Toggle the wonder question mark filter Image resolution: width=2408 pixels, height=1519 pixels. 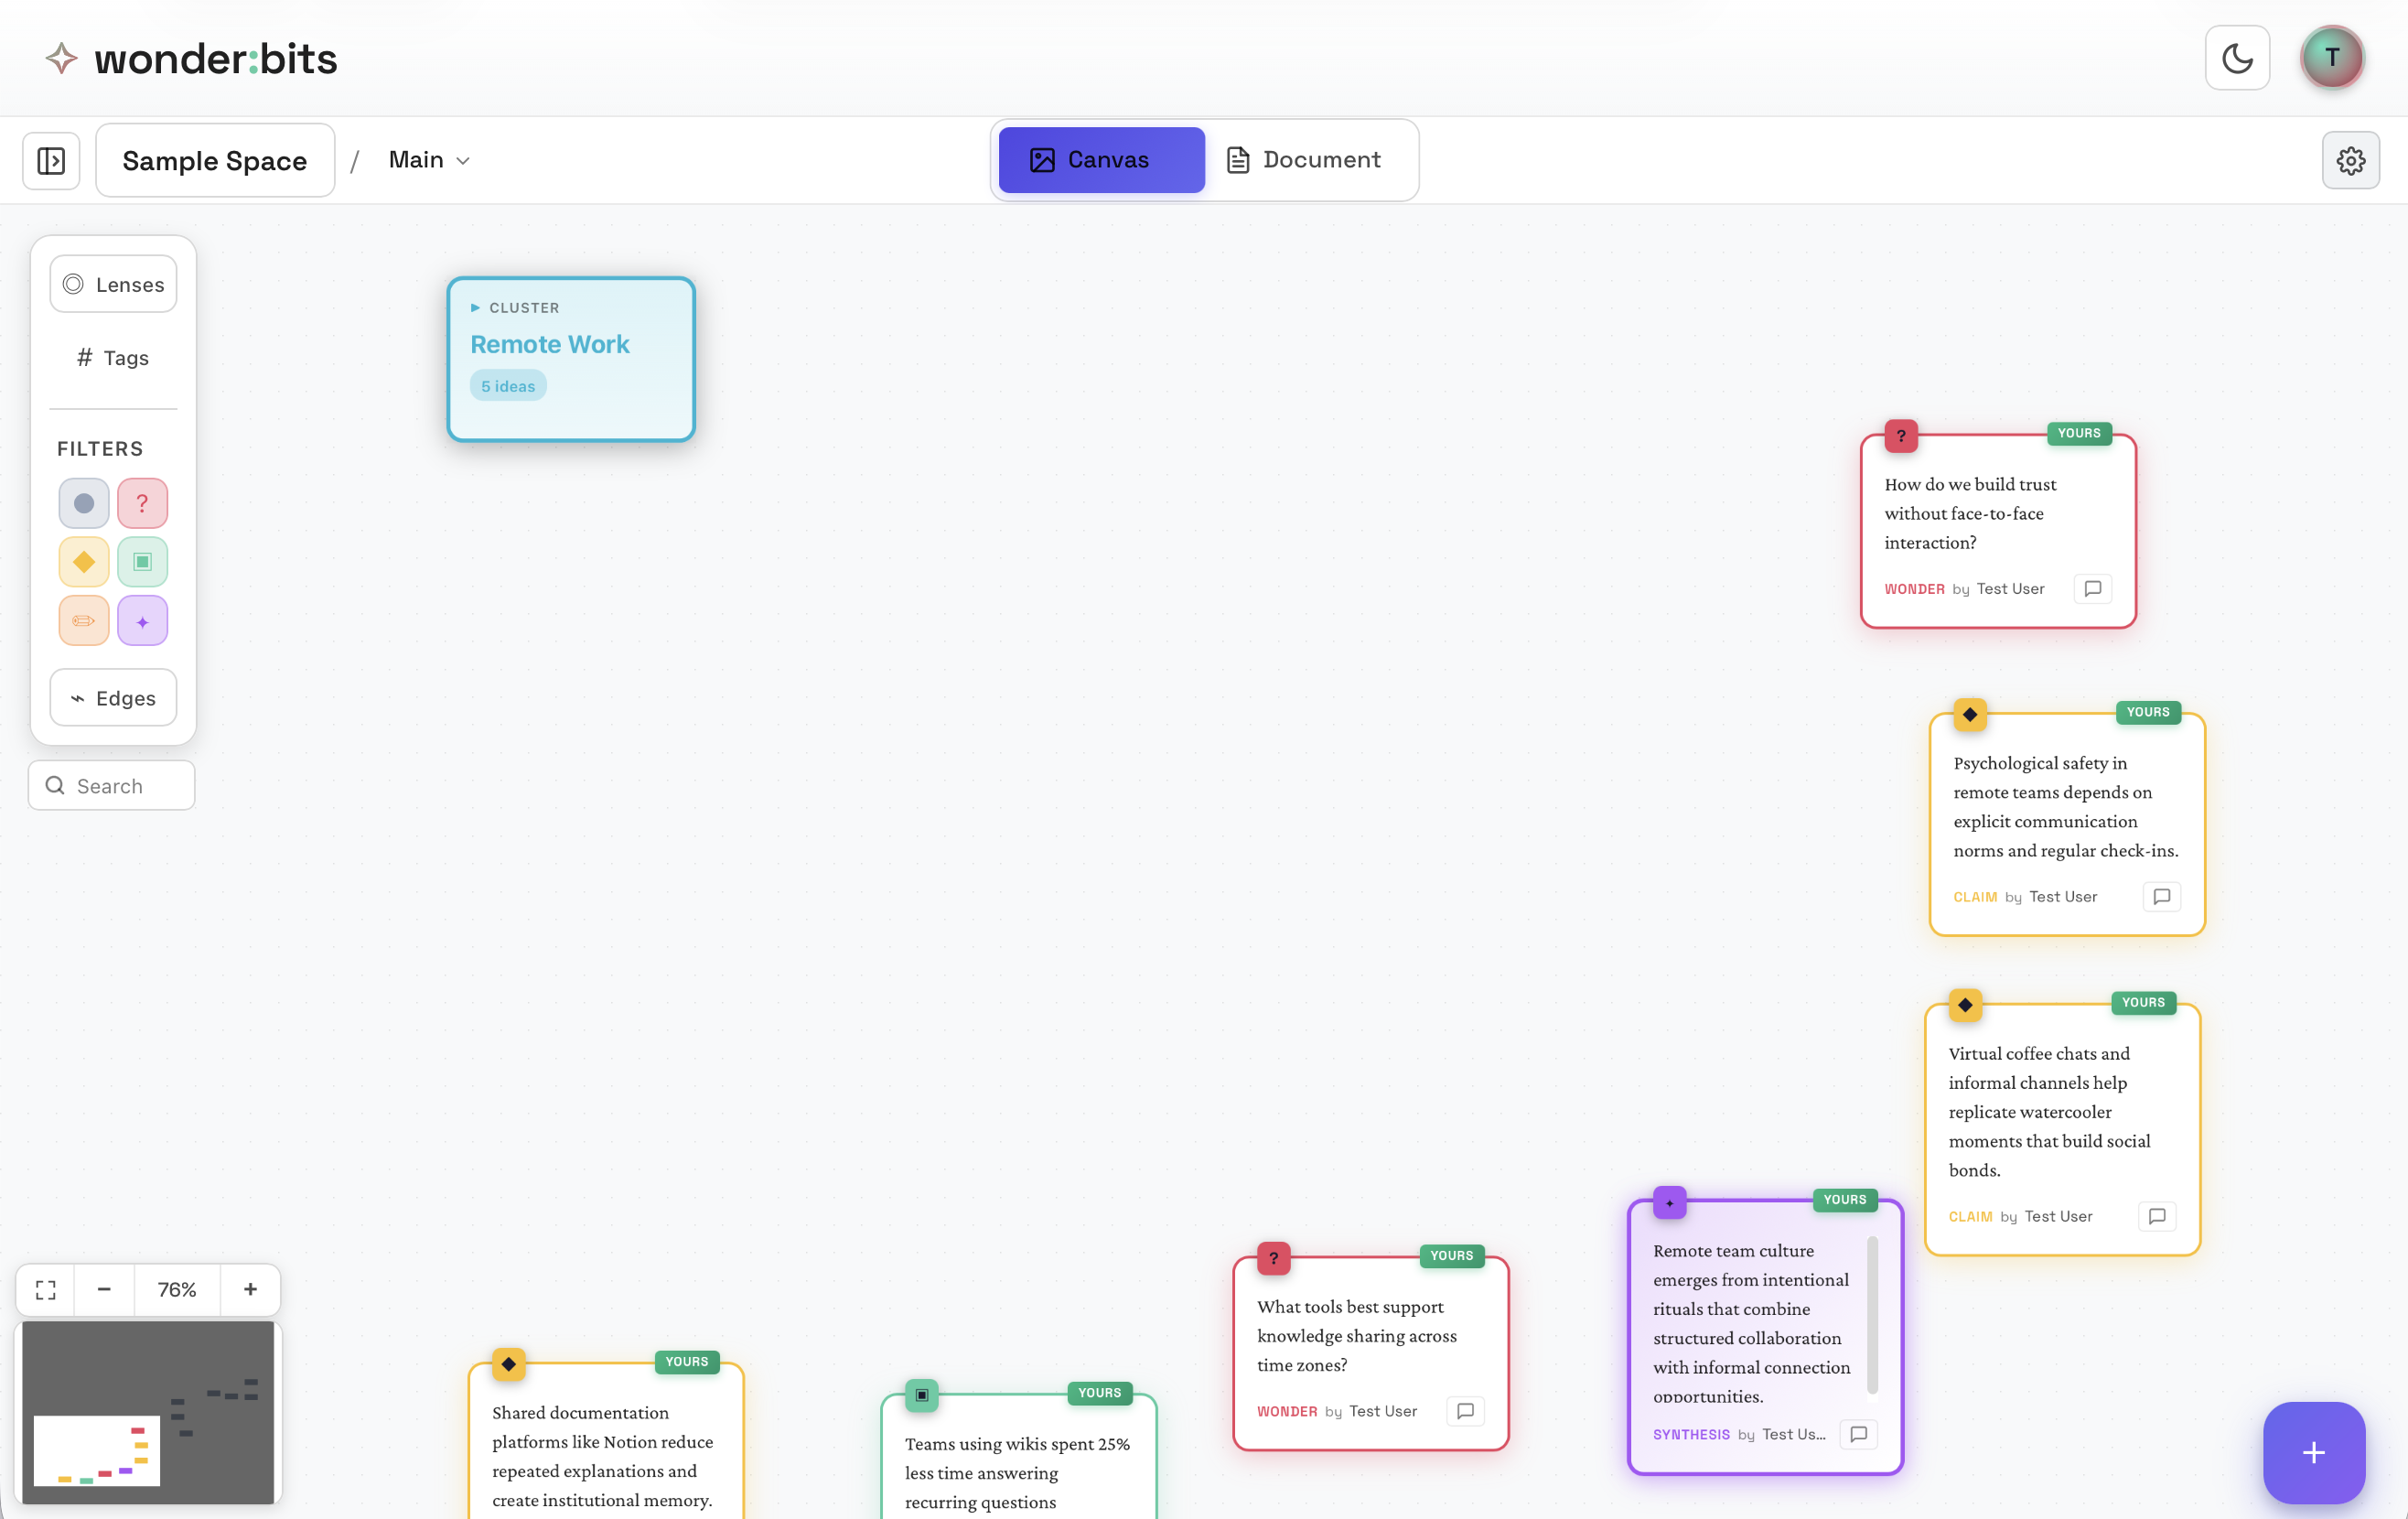[x=142, y=503]
